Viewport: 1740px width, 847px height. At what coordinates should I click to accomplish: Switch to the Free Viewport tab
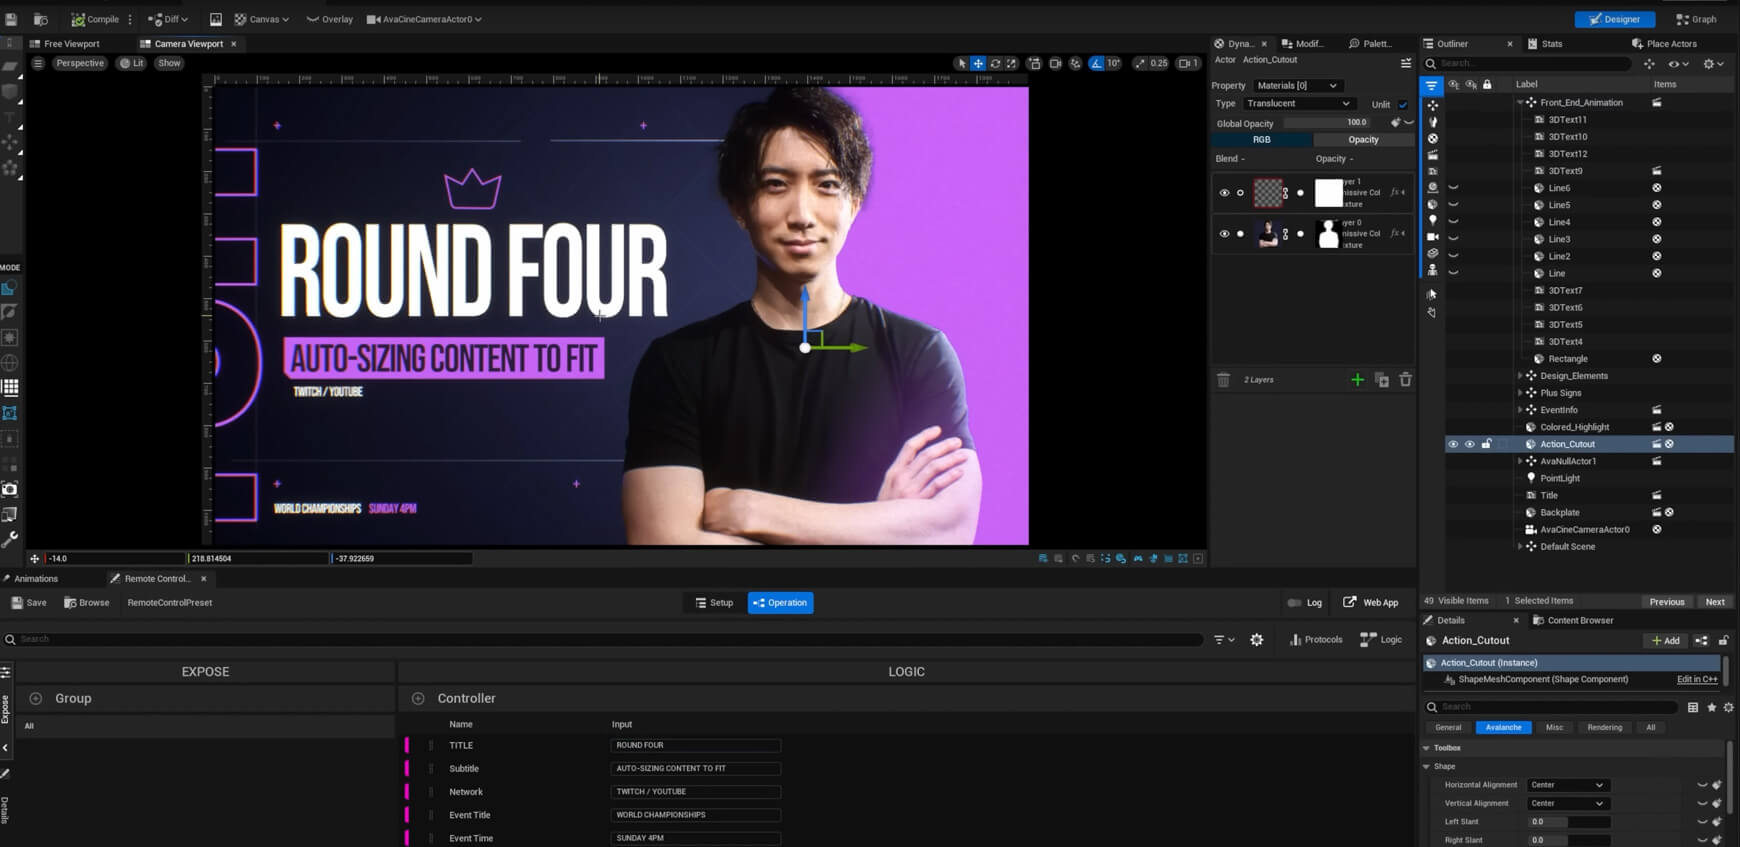click(66, 44)
